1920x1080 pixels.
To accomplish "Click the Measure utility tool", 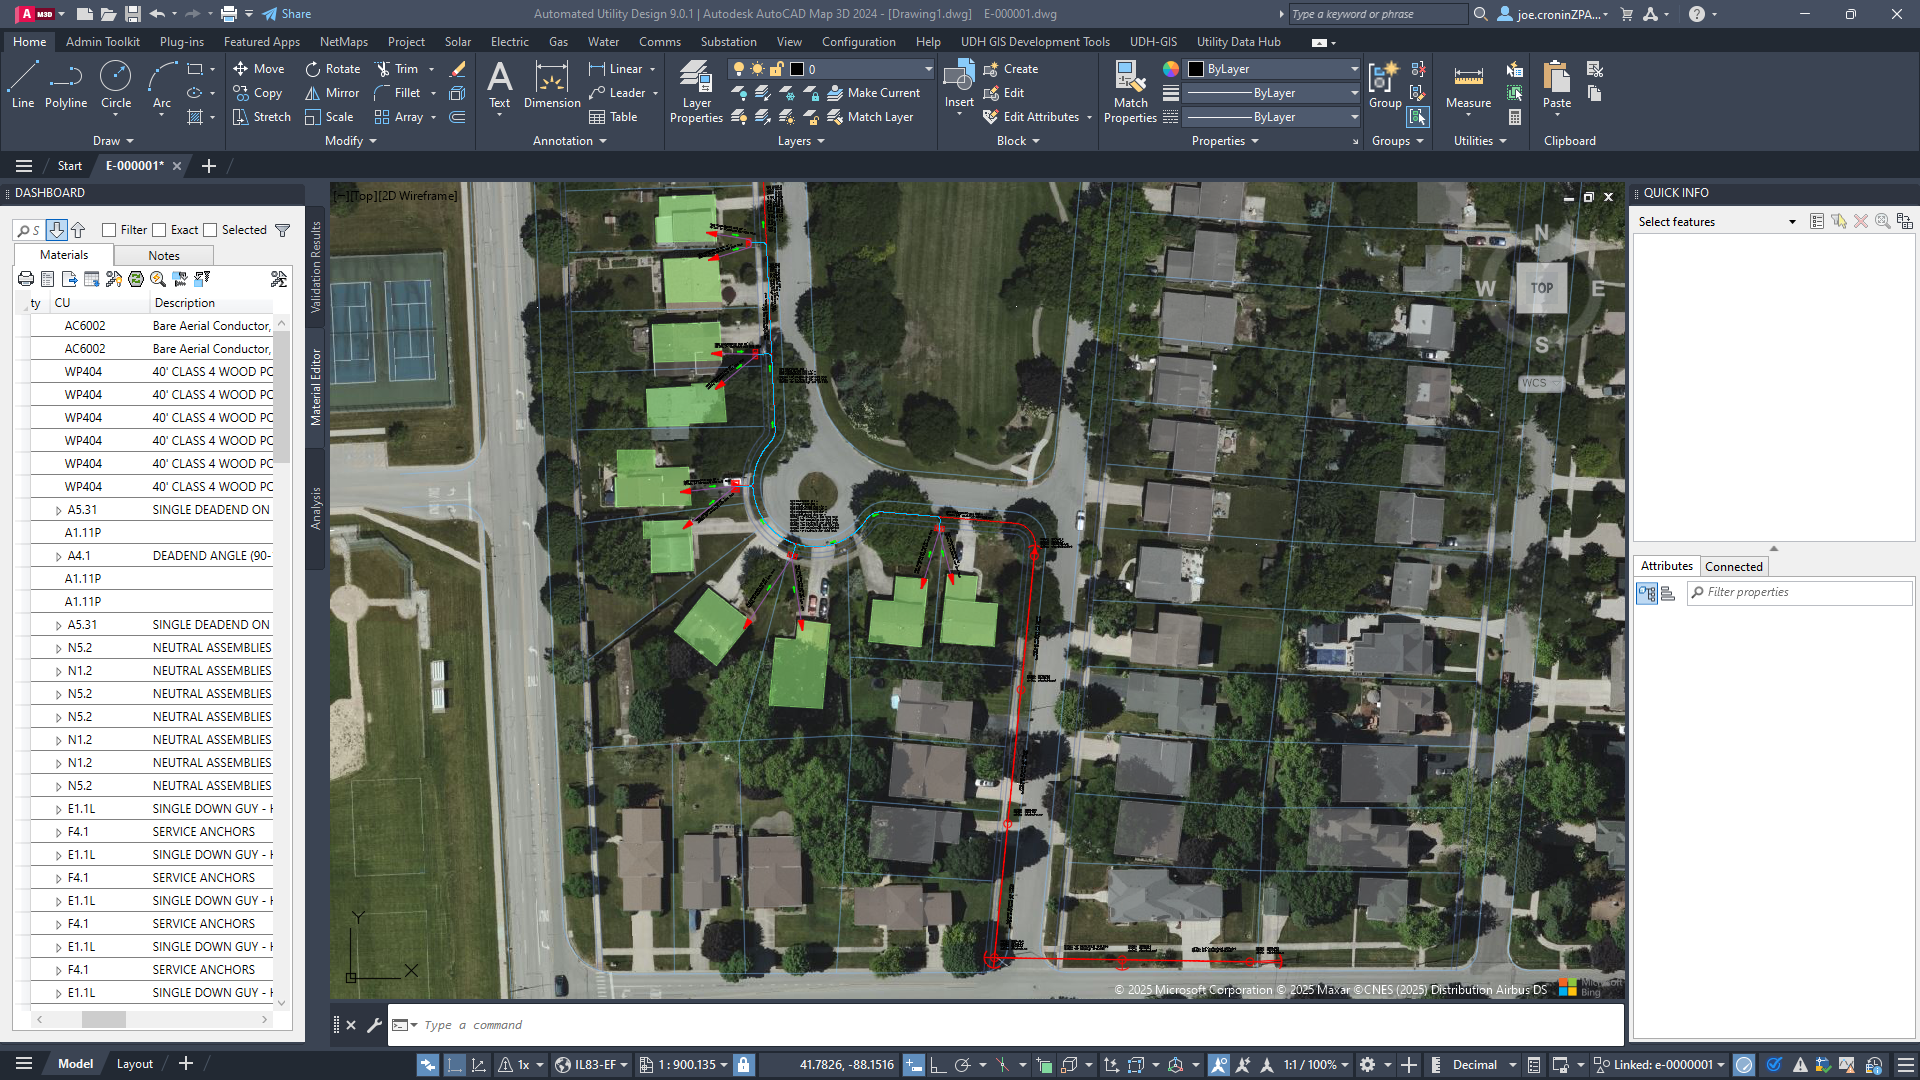I will point(1468,84).
